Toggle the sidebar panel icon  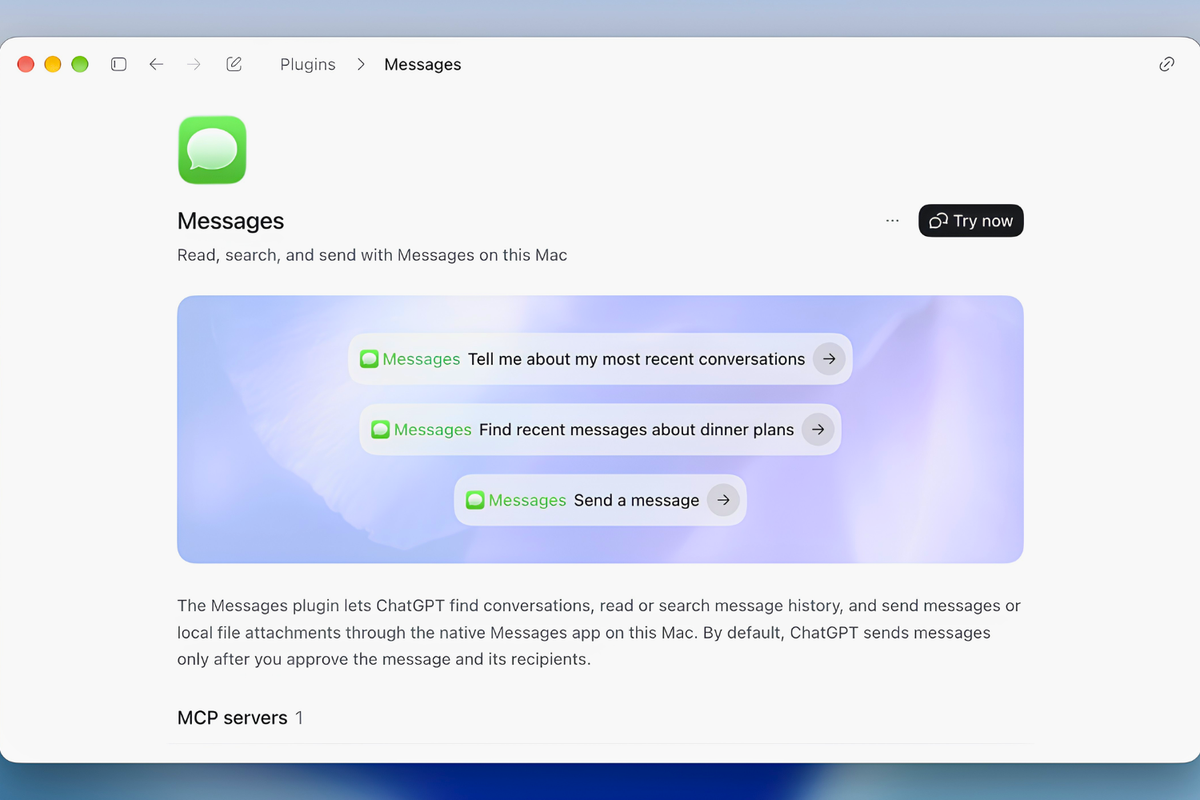click(119, 64)
